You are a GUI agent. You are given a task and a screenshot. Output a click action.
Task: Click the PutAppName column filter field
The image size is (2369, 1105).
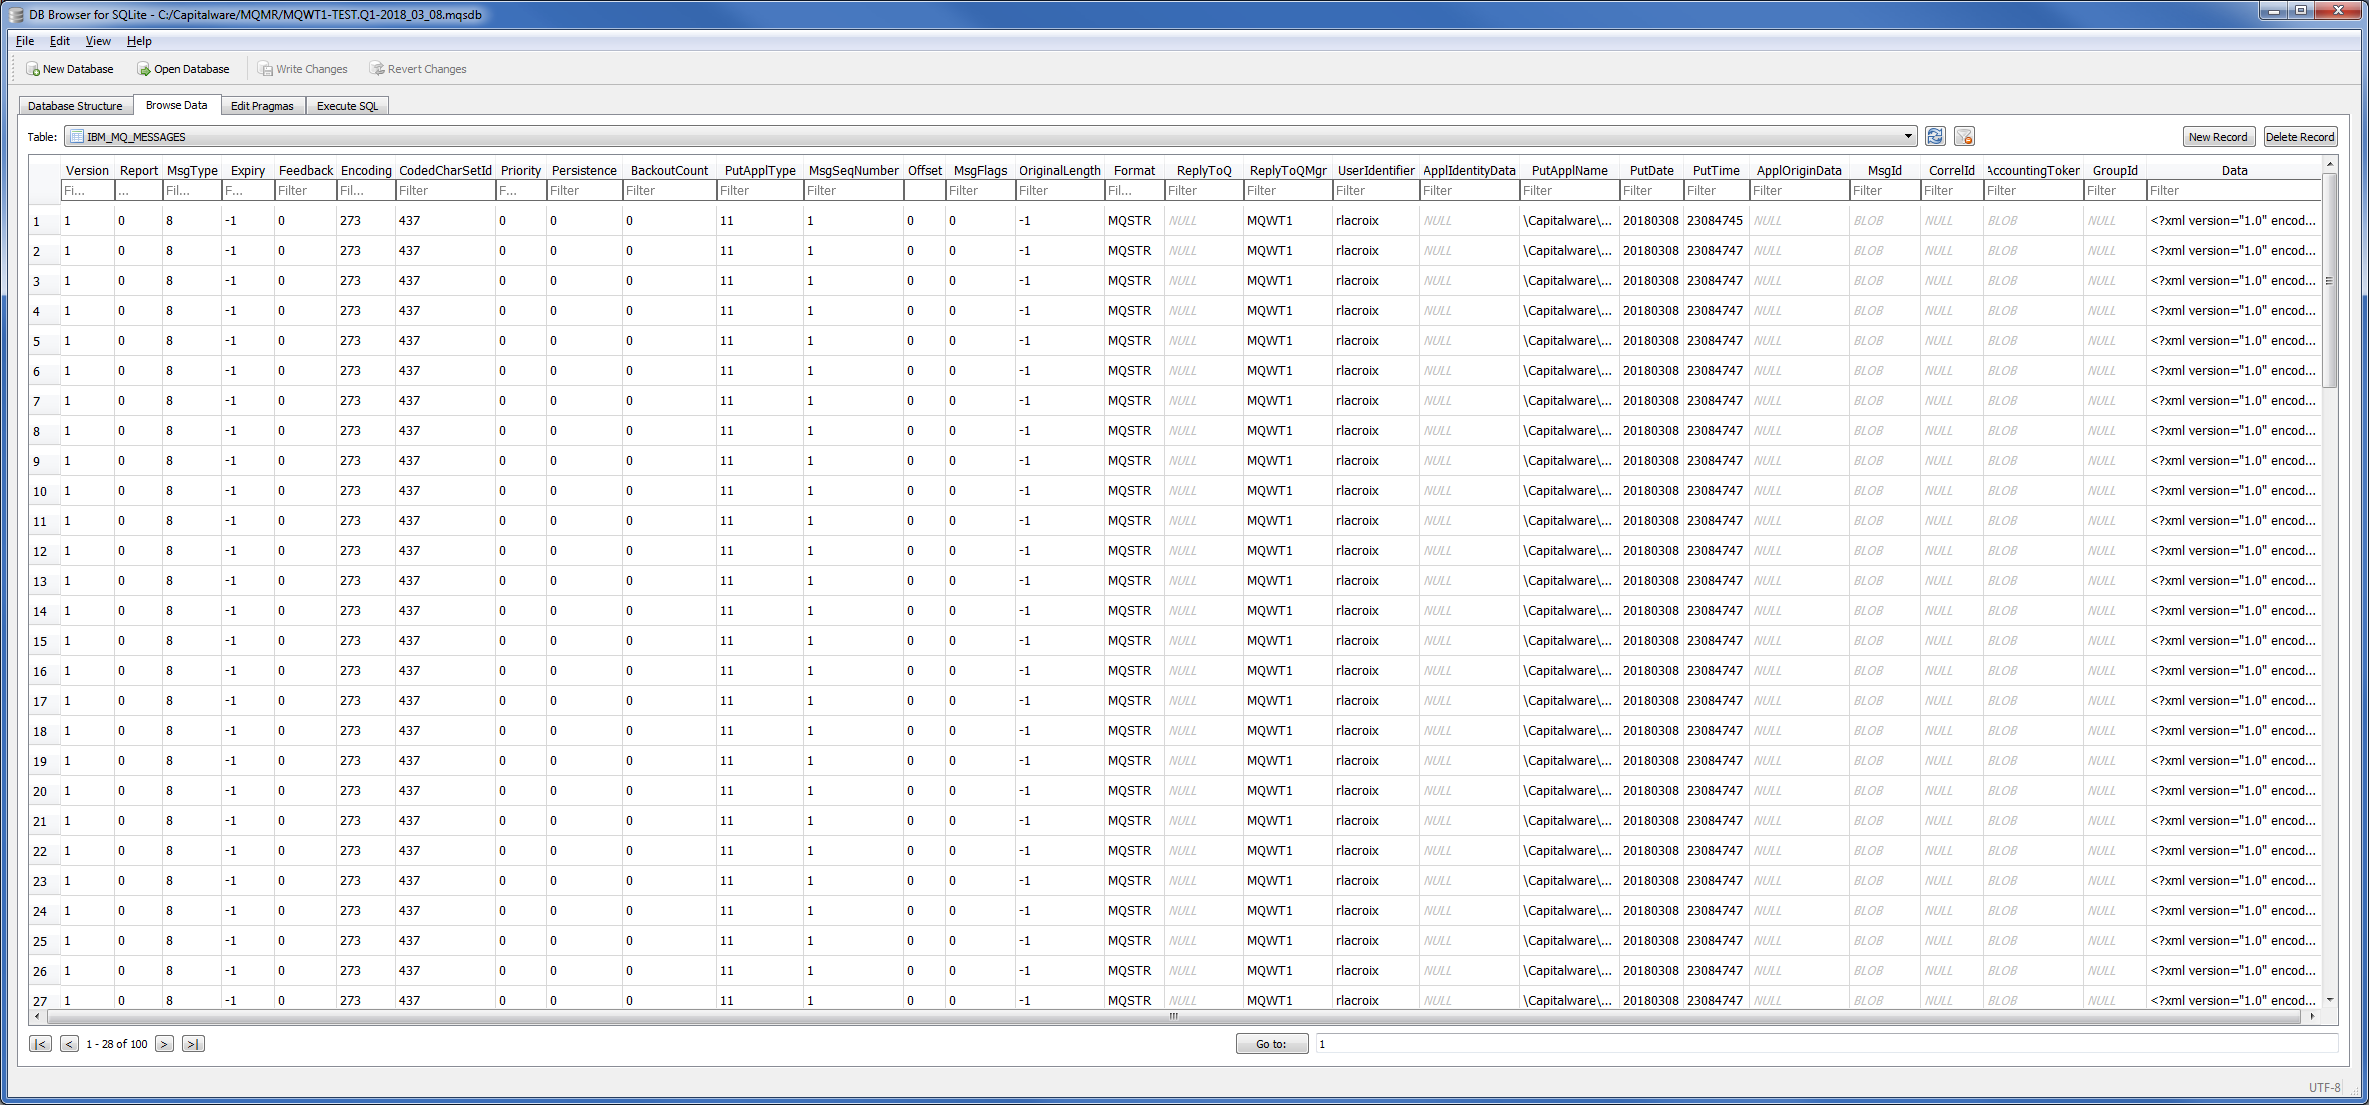click(x=1568, y=191)
